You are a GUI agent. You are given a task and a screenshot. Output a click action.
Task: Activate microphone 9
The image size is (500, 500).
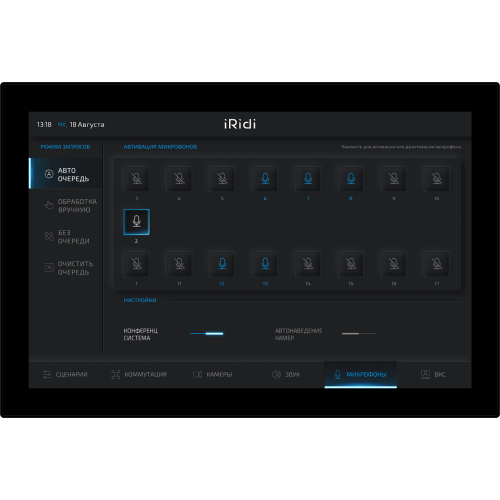point(394,179)
